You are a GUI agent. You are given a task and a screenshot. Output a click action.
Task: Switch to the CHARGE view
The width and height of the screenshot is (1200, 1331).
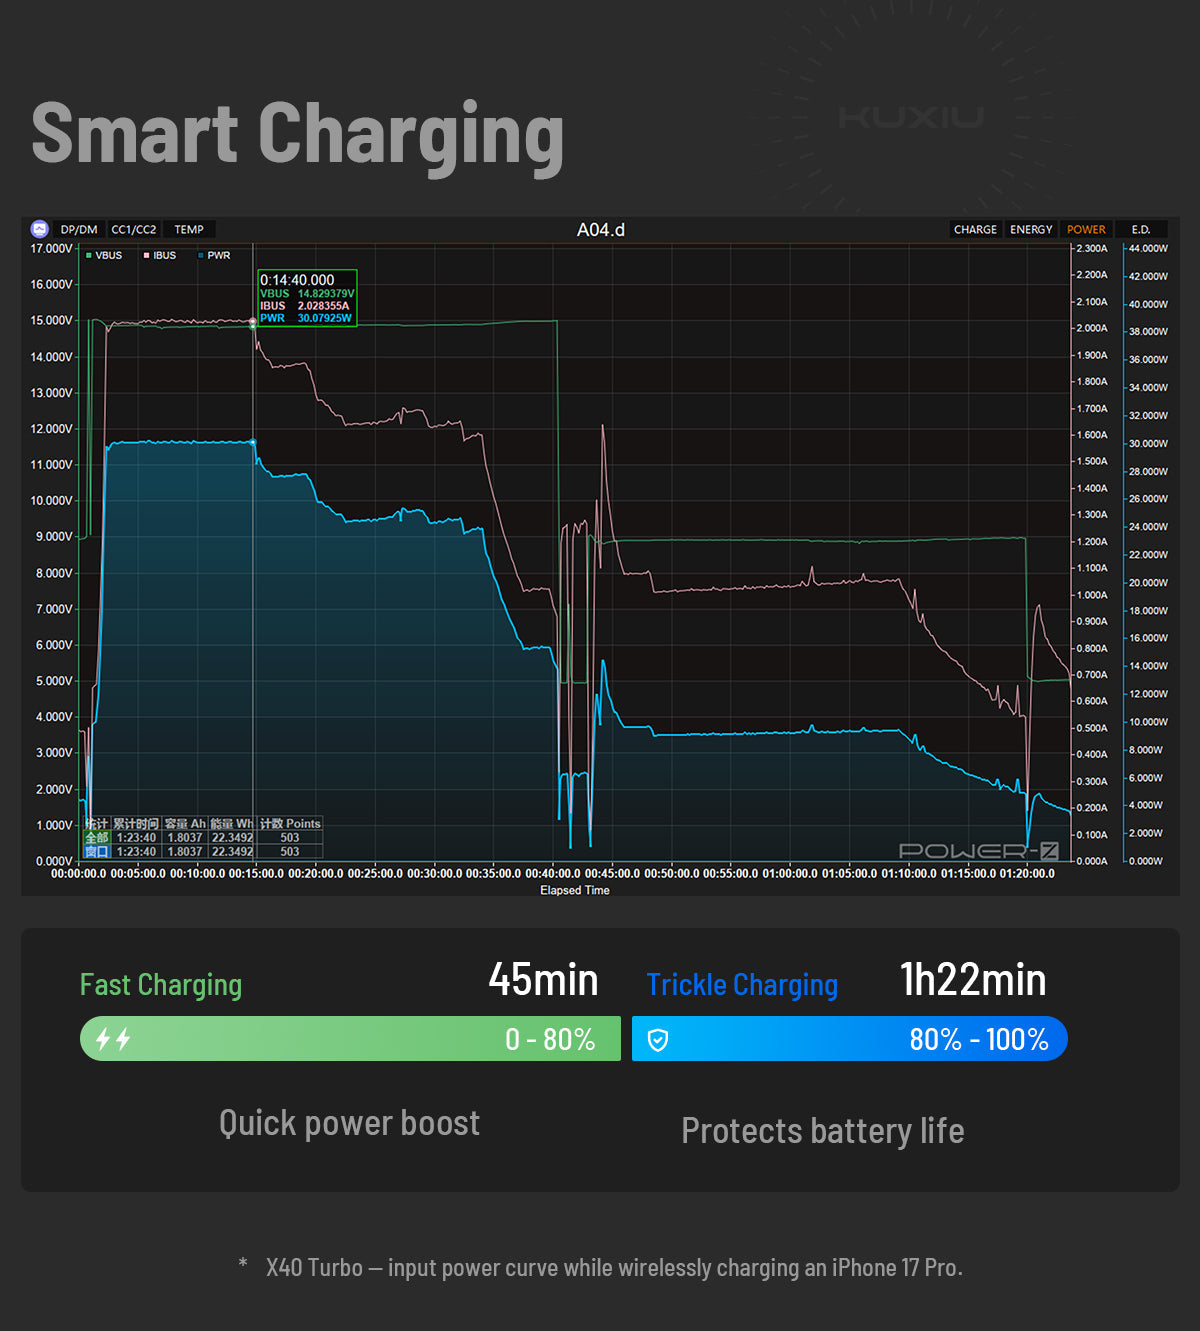[975, 230]
